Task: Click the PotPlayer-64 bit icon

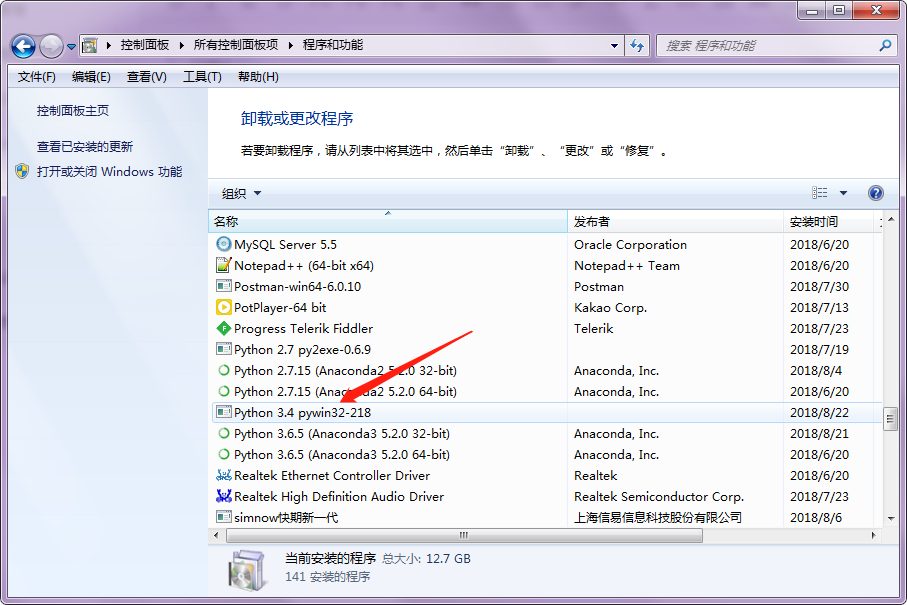Action: click(x=223, y=307)
